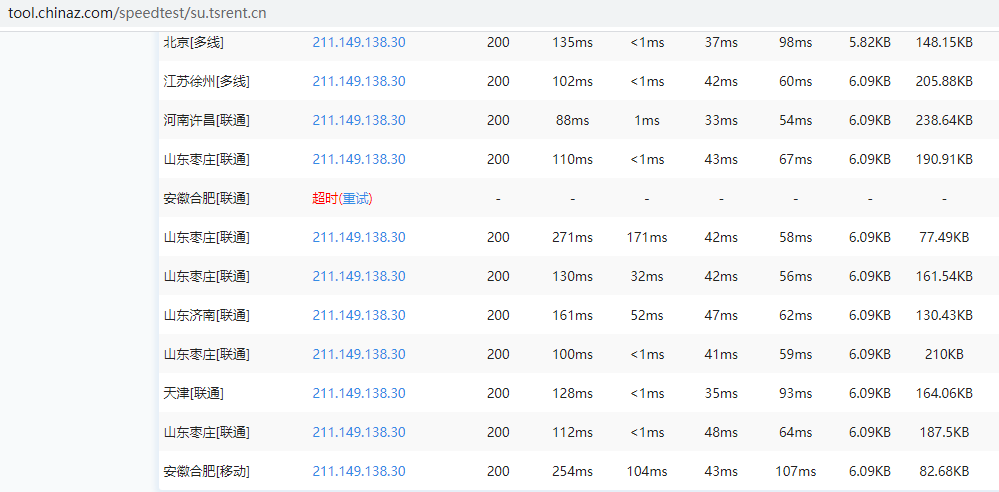999x492 pixels.
Task: Click the IP link in the 187.5KB row
Action: click(x=359, y=432)
